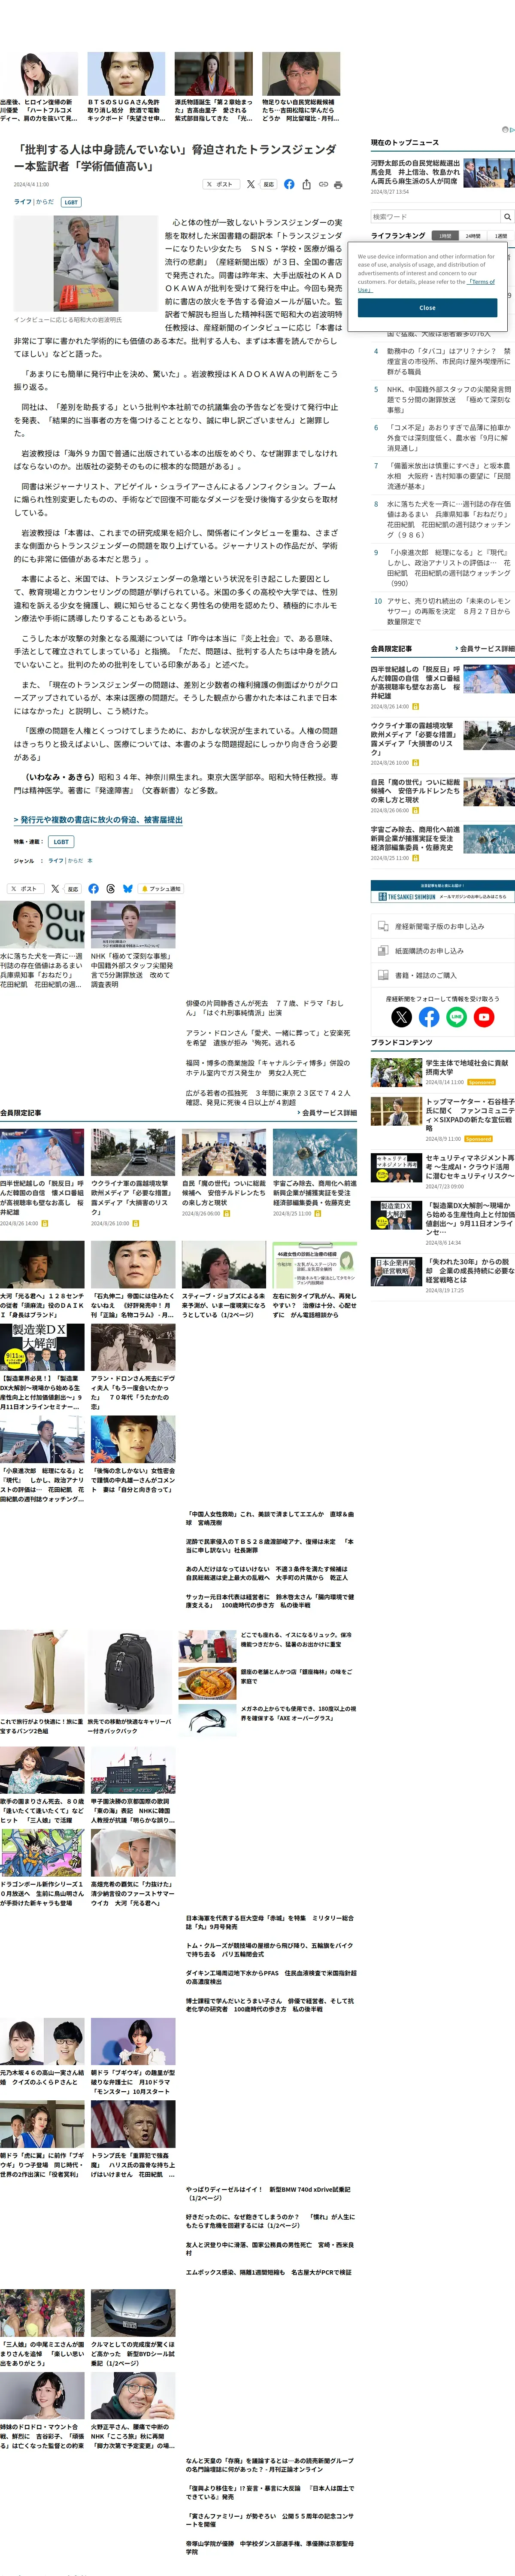Open the Terms of Use link
This screenshot has height=2576, width=515.
427,286
